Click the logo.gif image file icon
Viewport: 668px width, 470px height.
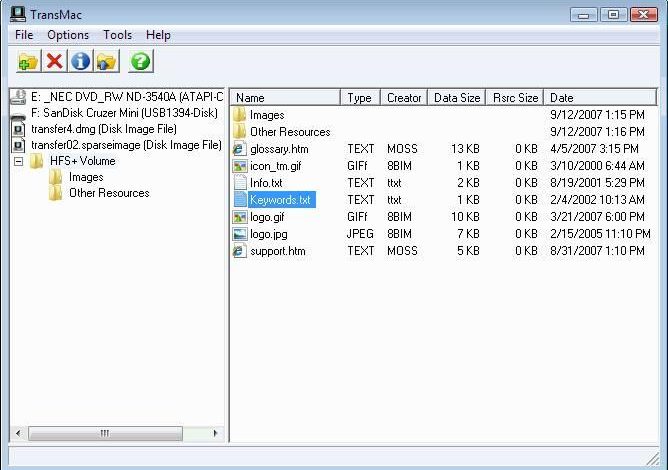(239, 217)
